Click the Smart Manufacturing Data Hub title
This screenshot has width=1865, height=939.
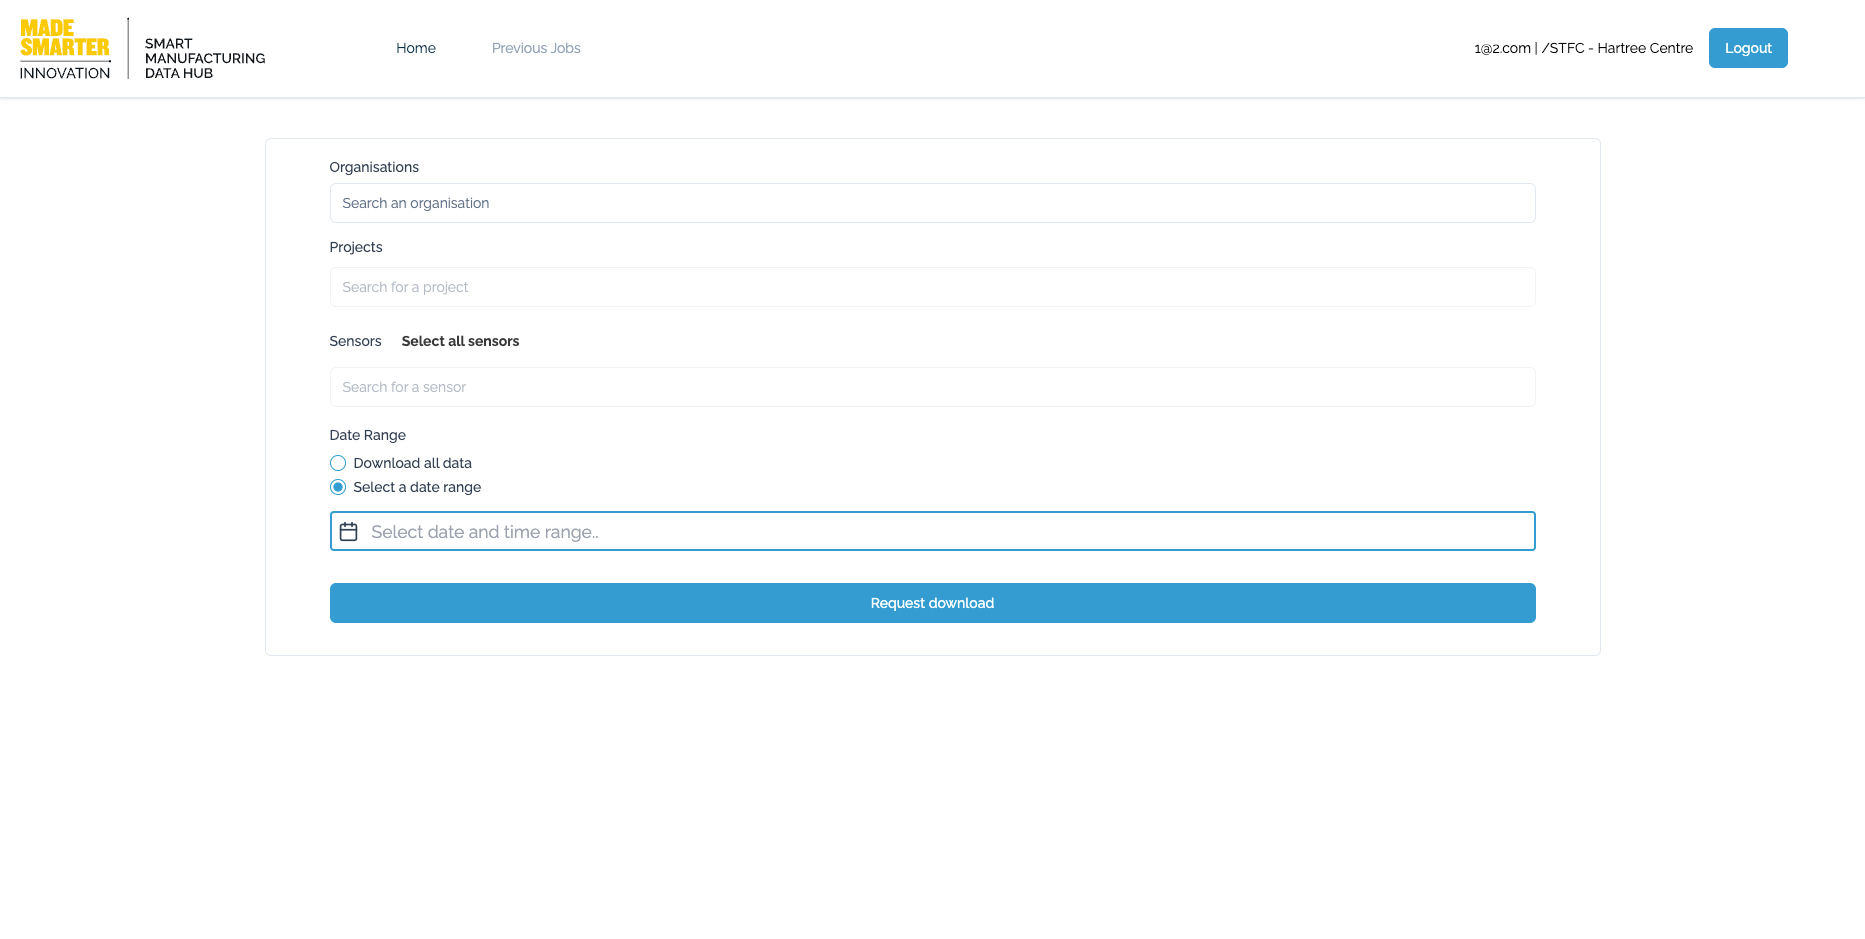click(x=205, y=58)
